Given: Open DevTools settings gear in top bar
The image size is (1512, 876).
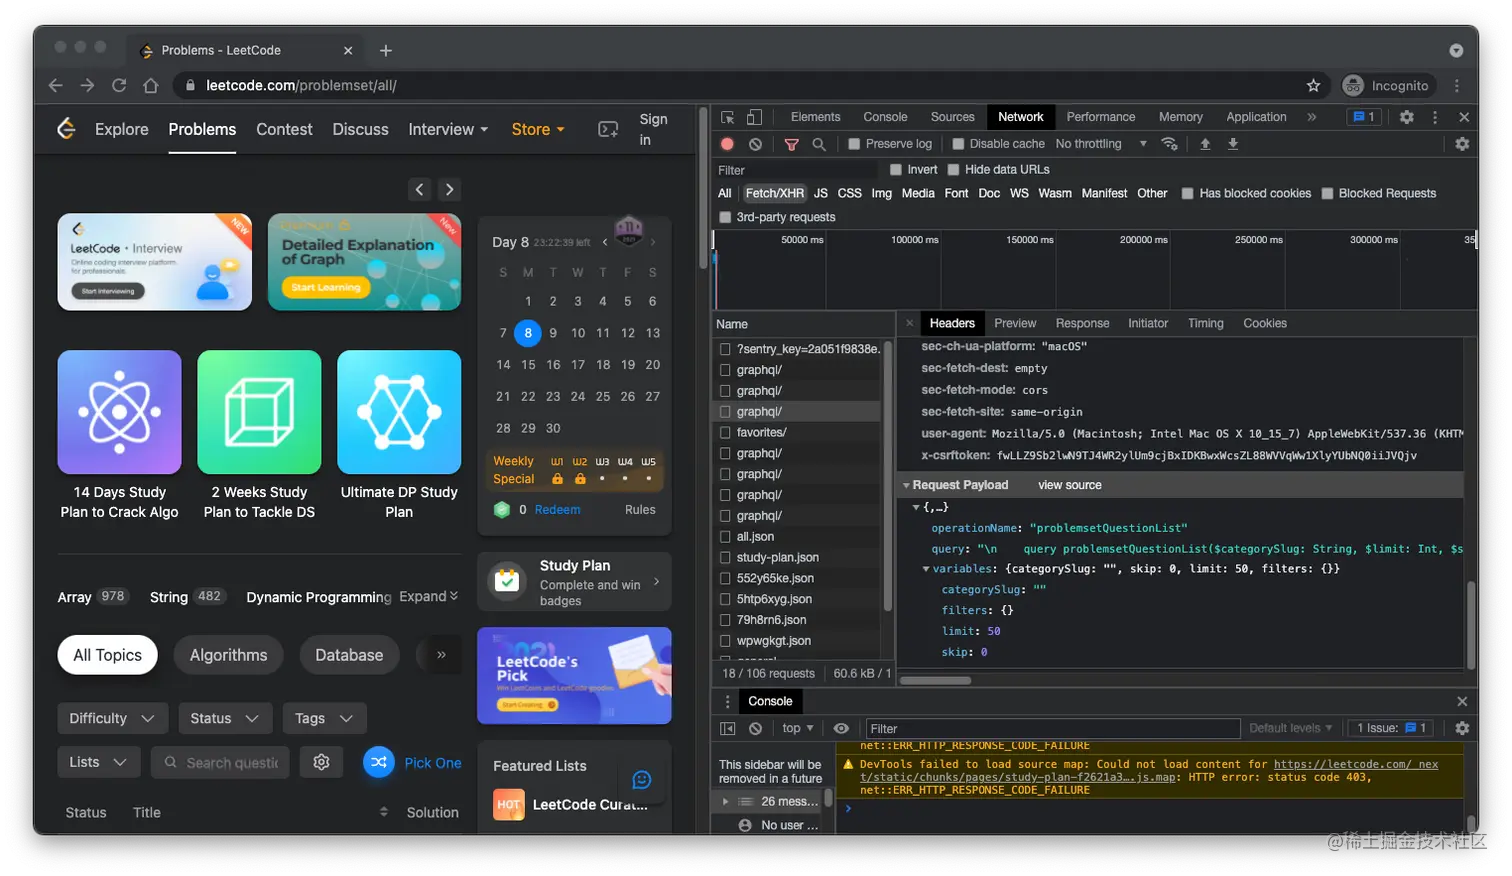Looking at the screenshot, I should 1407,117.
